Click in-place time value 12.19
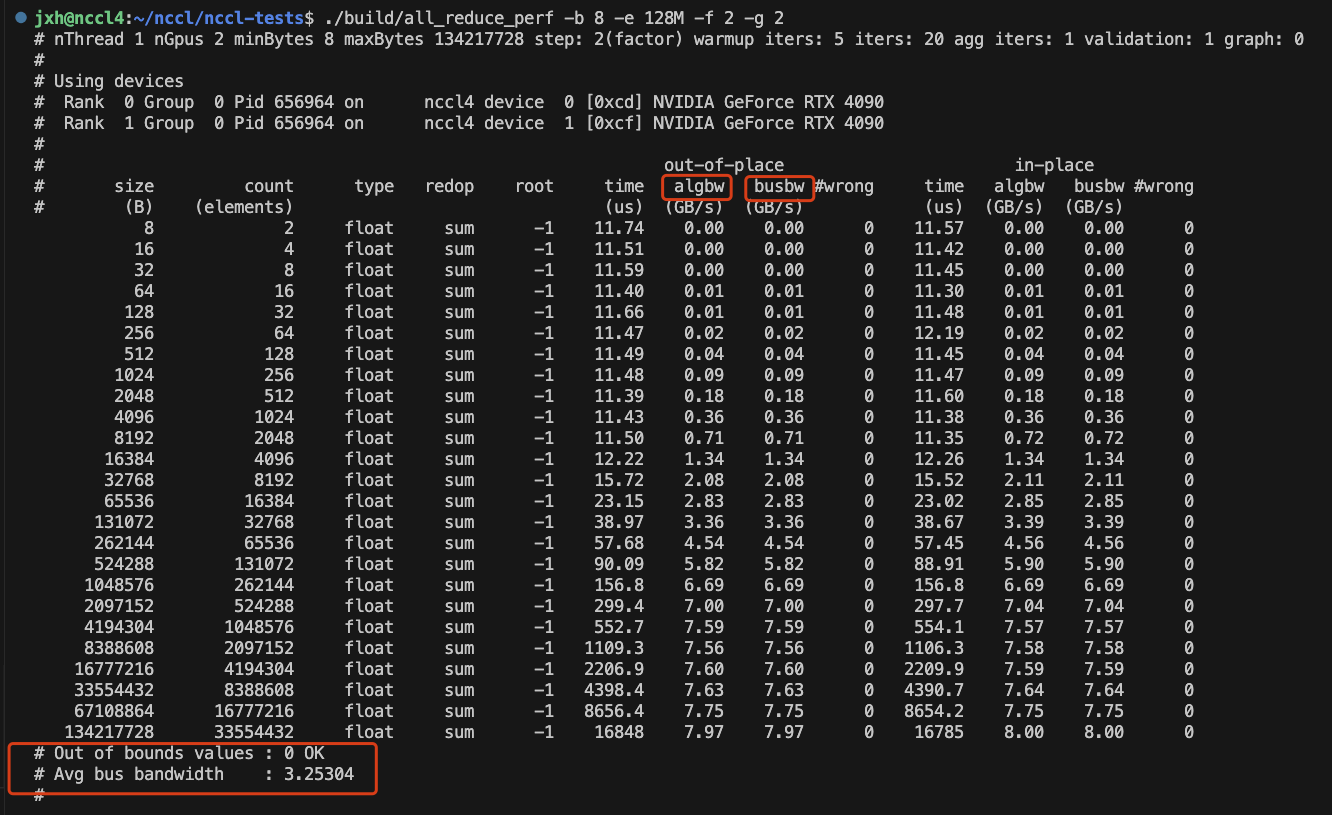Screen dimensions: 1332x815 [x=939, y=333]
